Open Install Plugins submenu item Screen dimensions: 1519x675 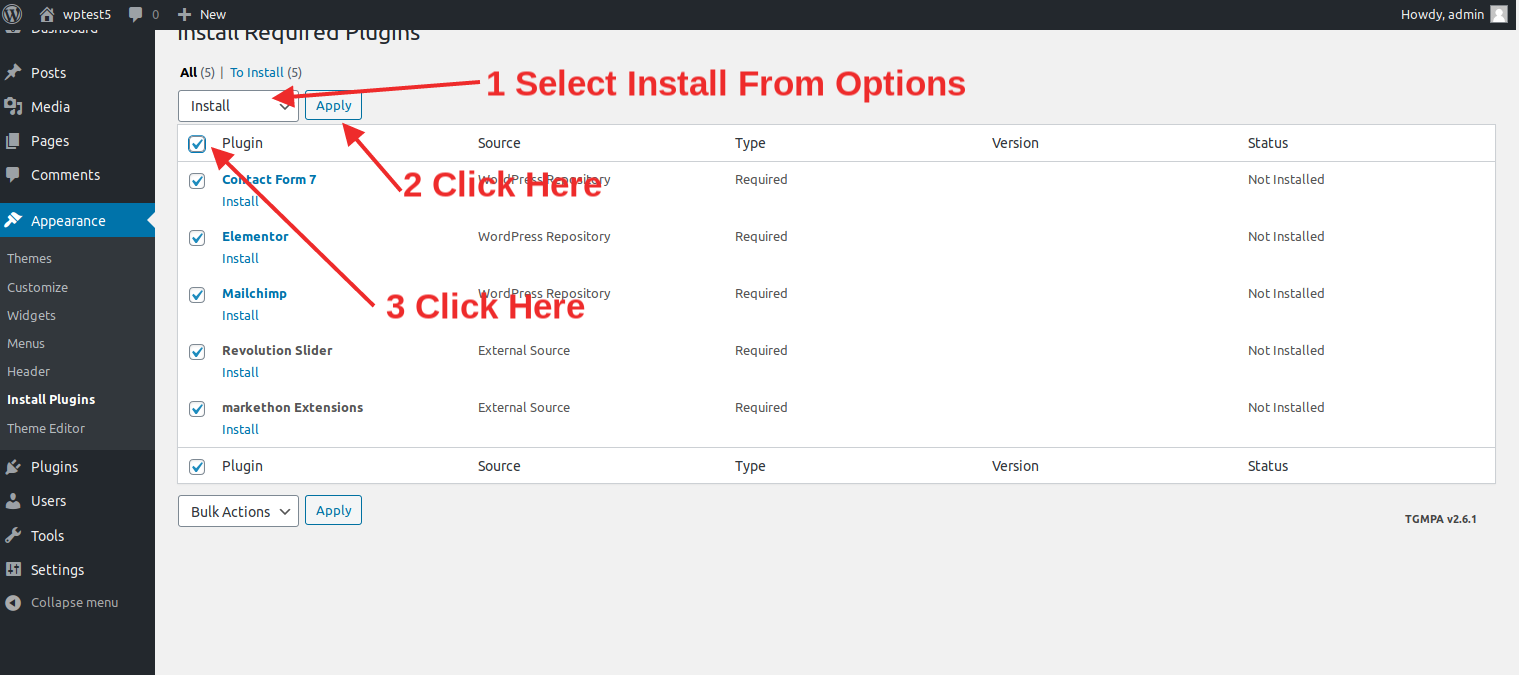[x=51, y=399]
